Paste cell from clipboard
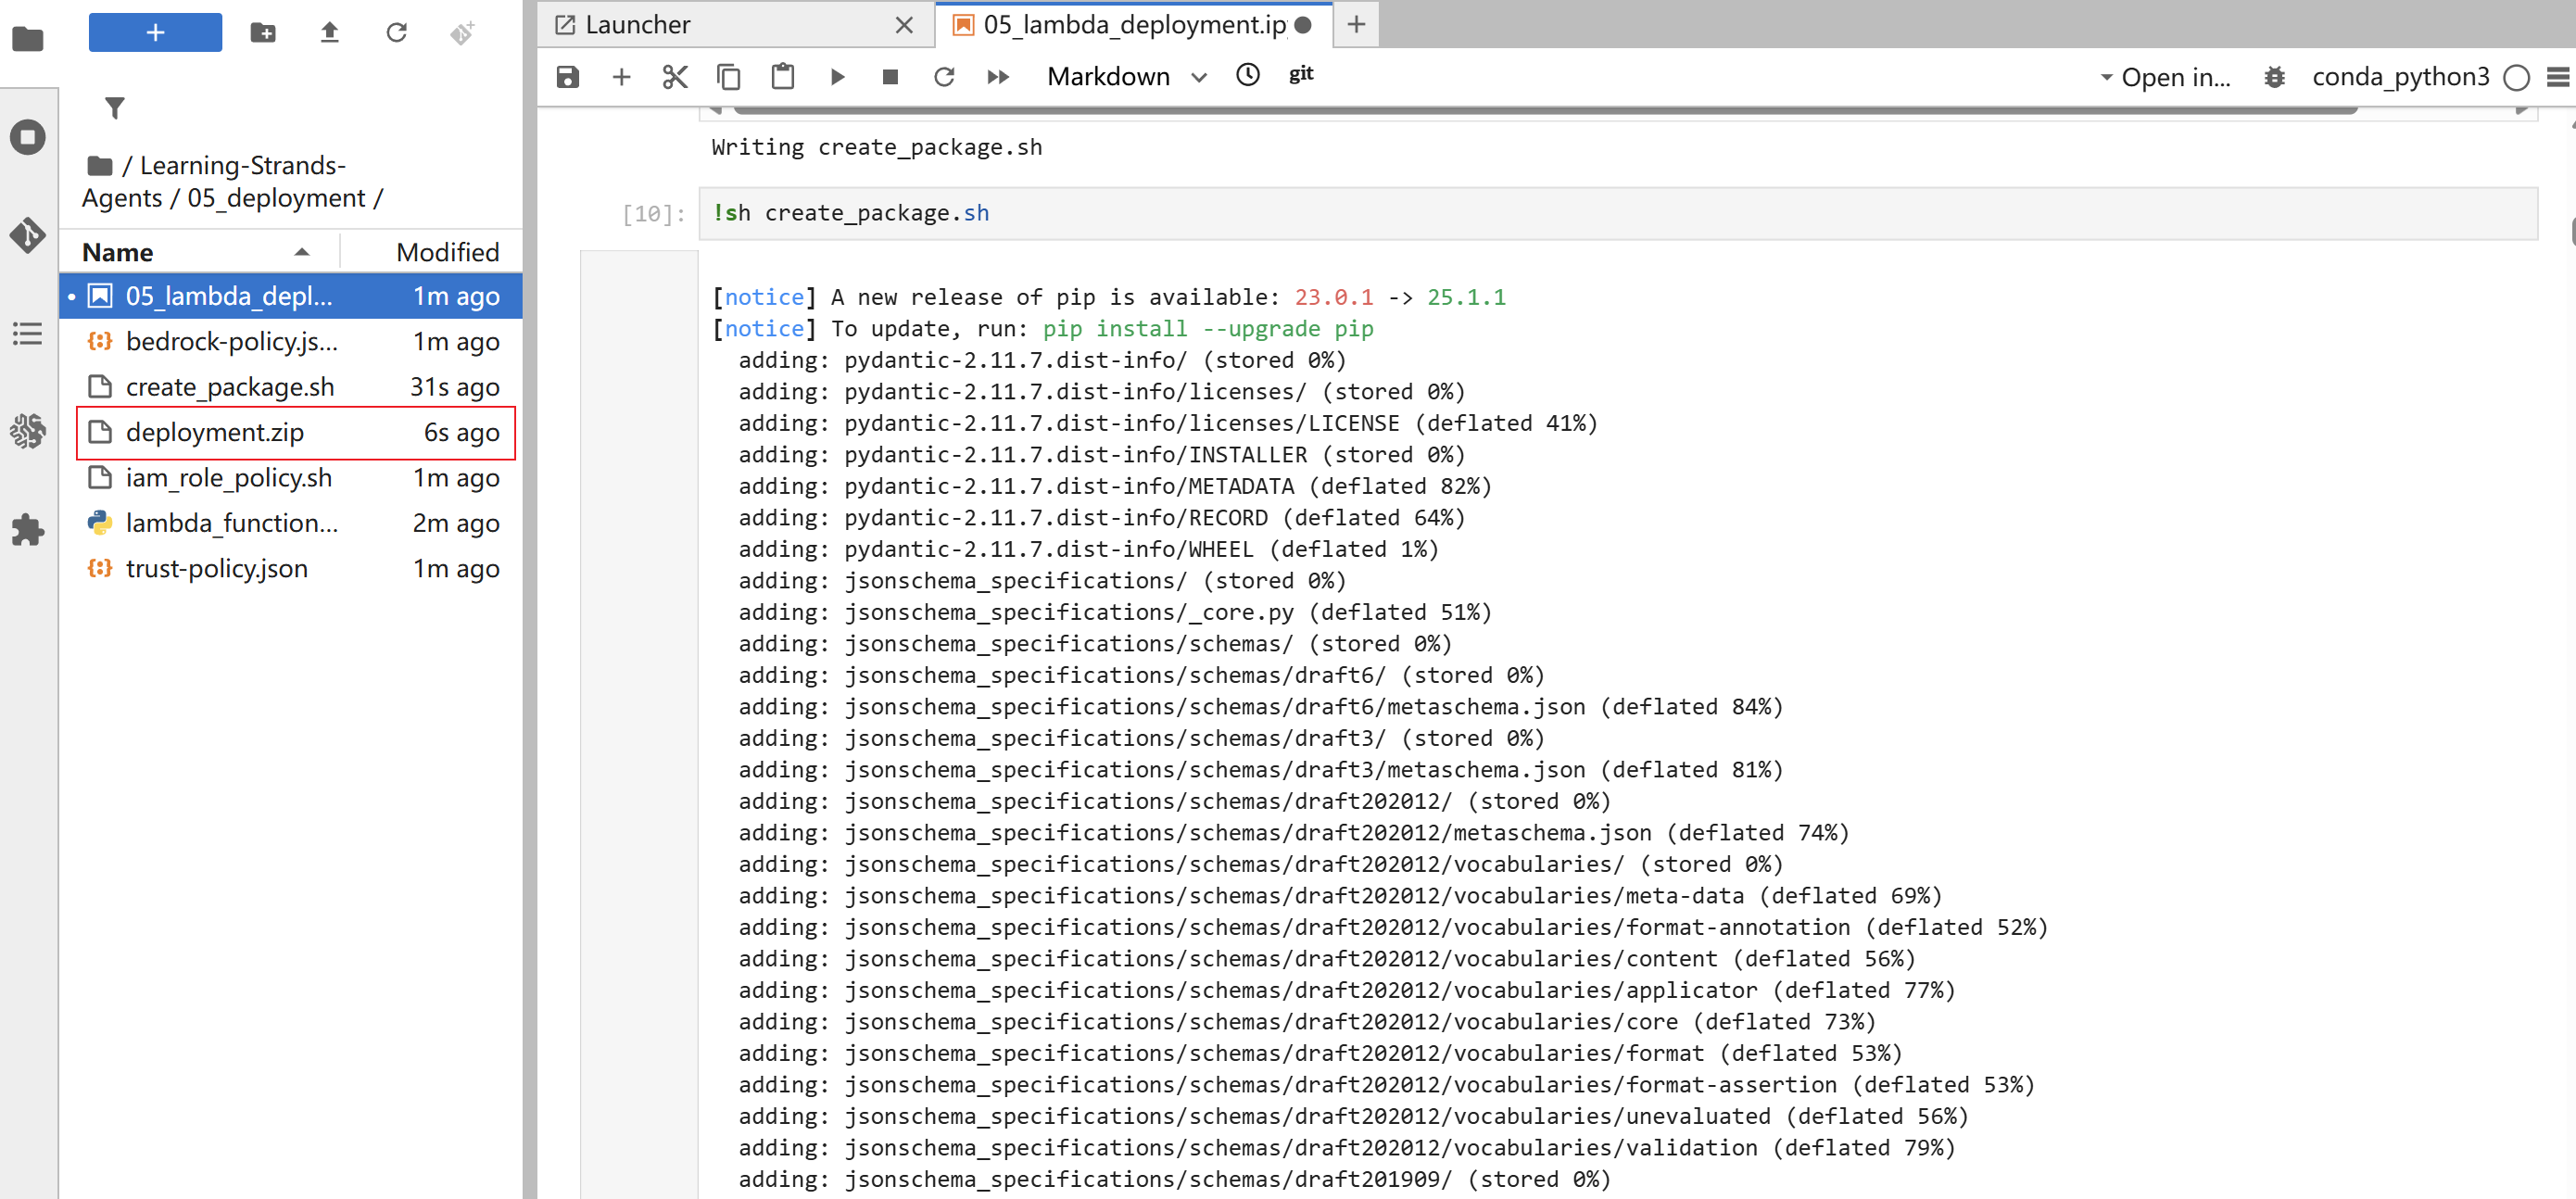The image size is (2576, 1199). coord(783,76)
